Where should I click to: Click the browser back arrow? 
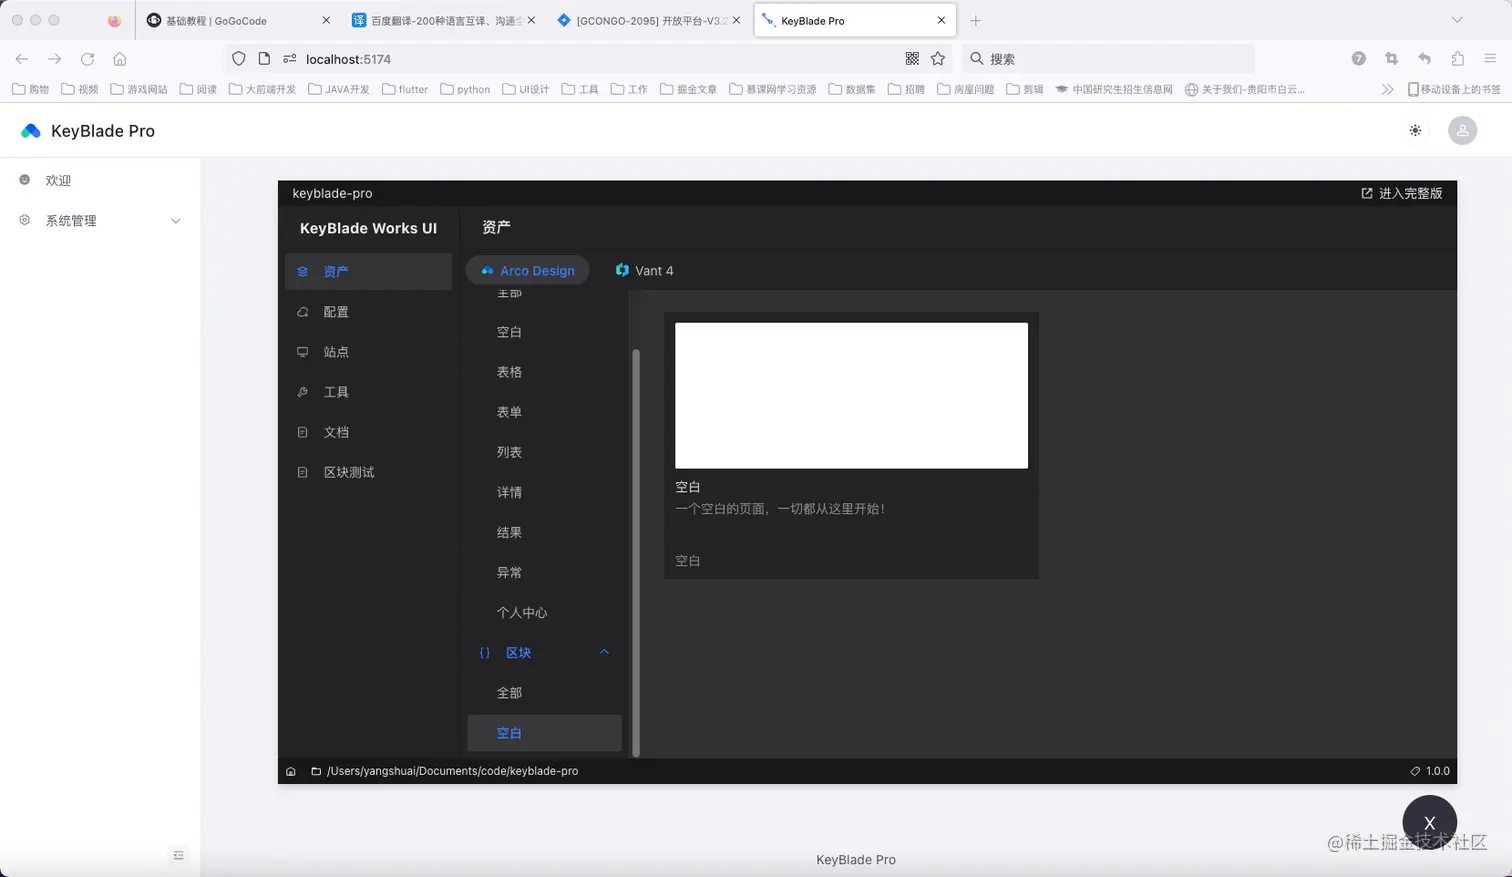click(x=22, y=59)
